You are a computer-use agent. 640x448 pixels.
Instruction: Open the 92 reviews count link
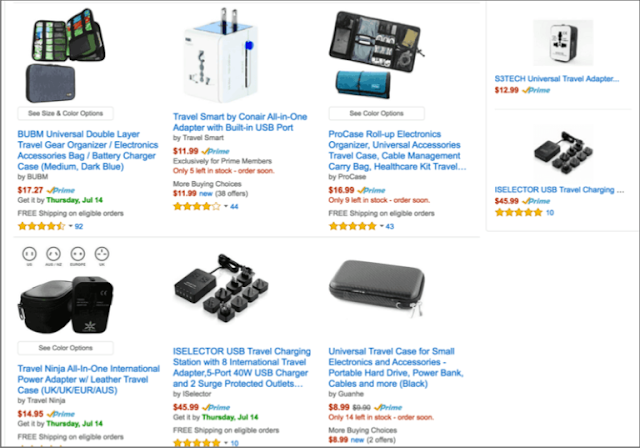point(79,226)
